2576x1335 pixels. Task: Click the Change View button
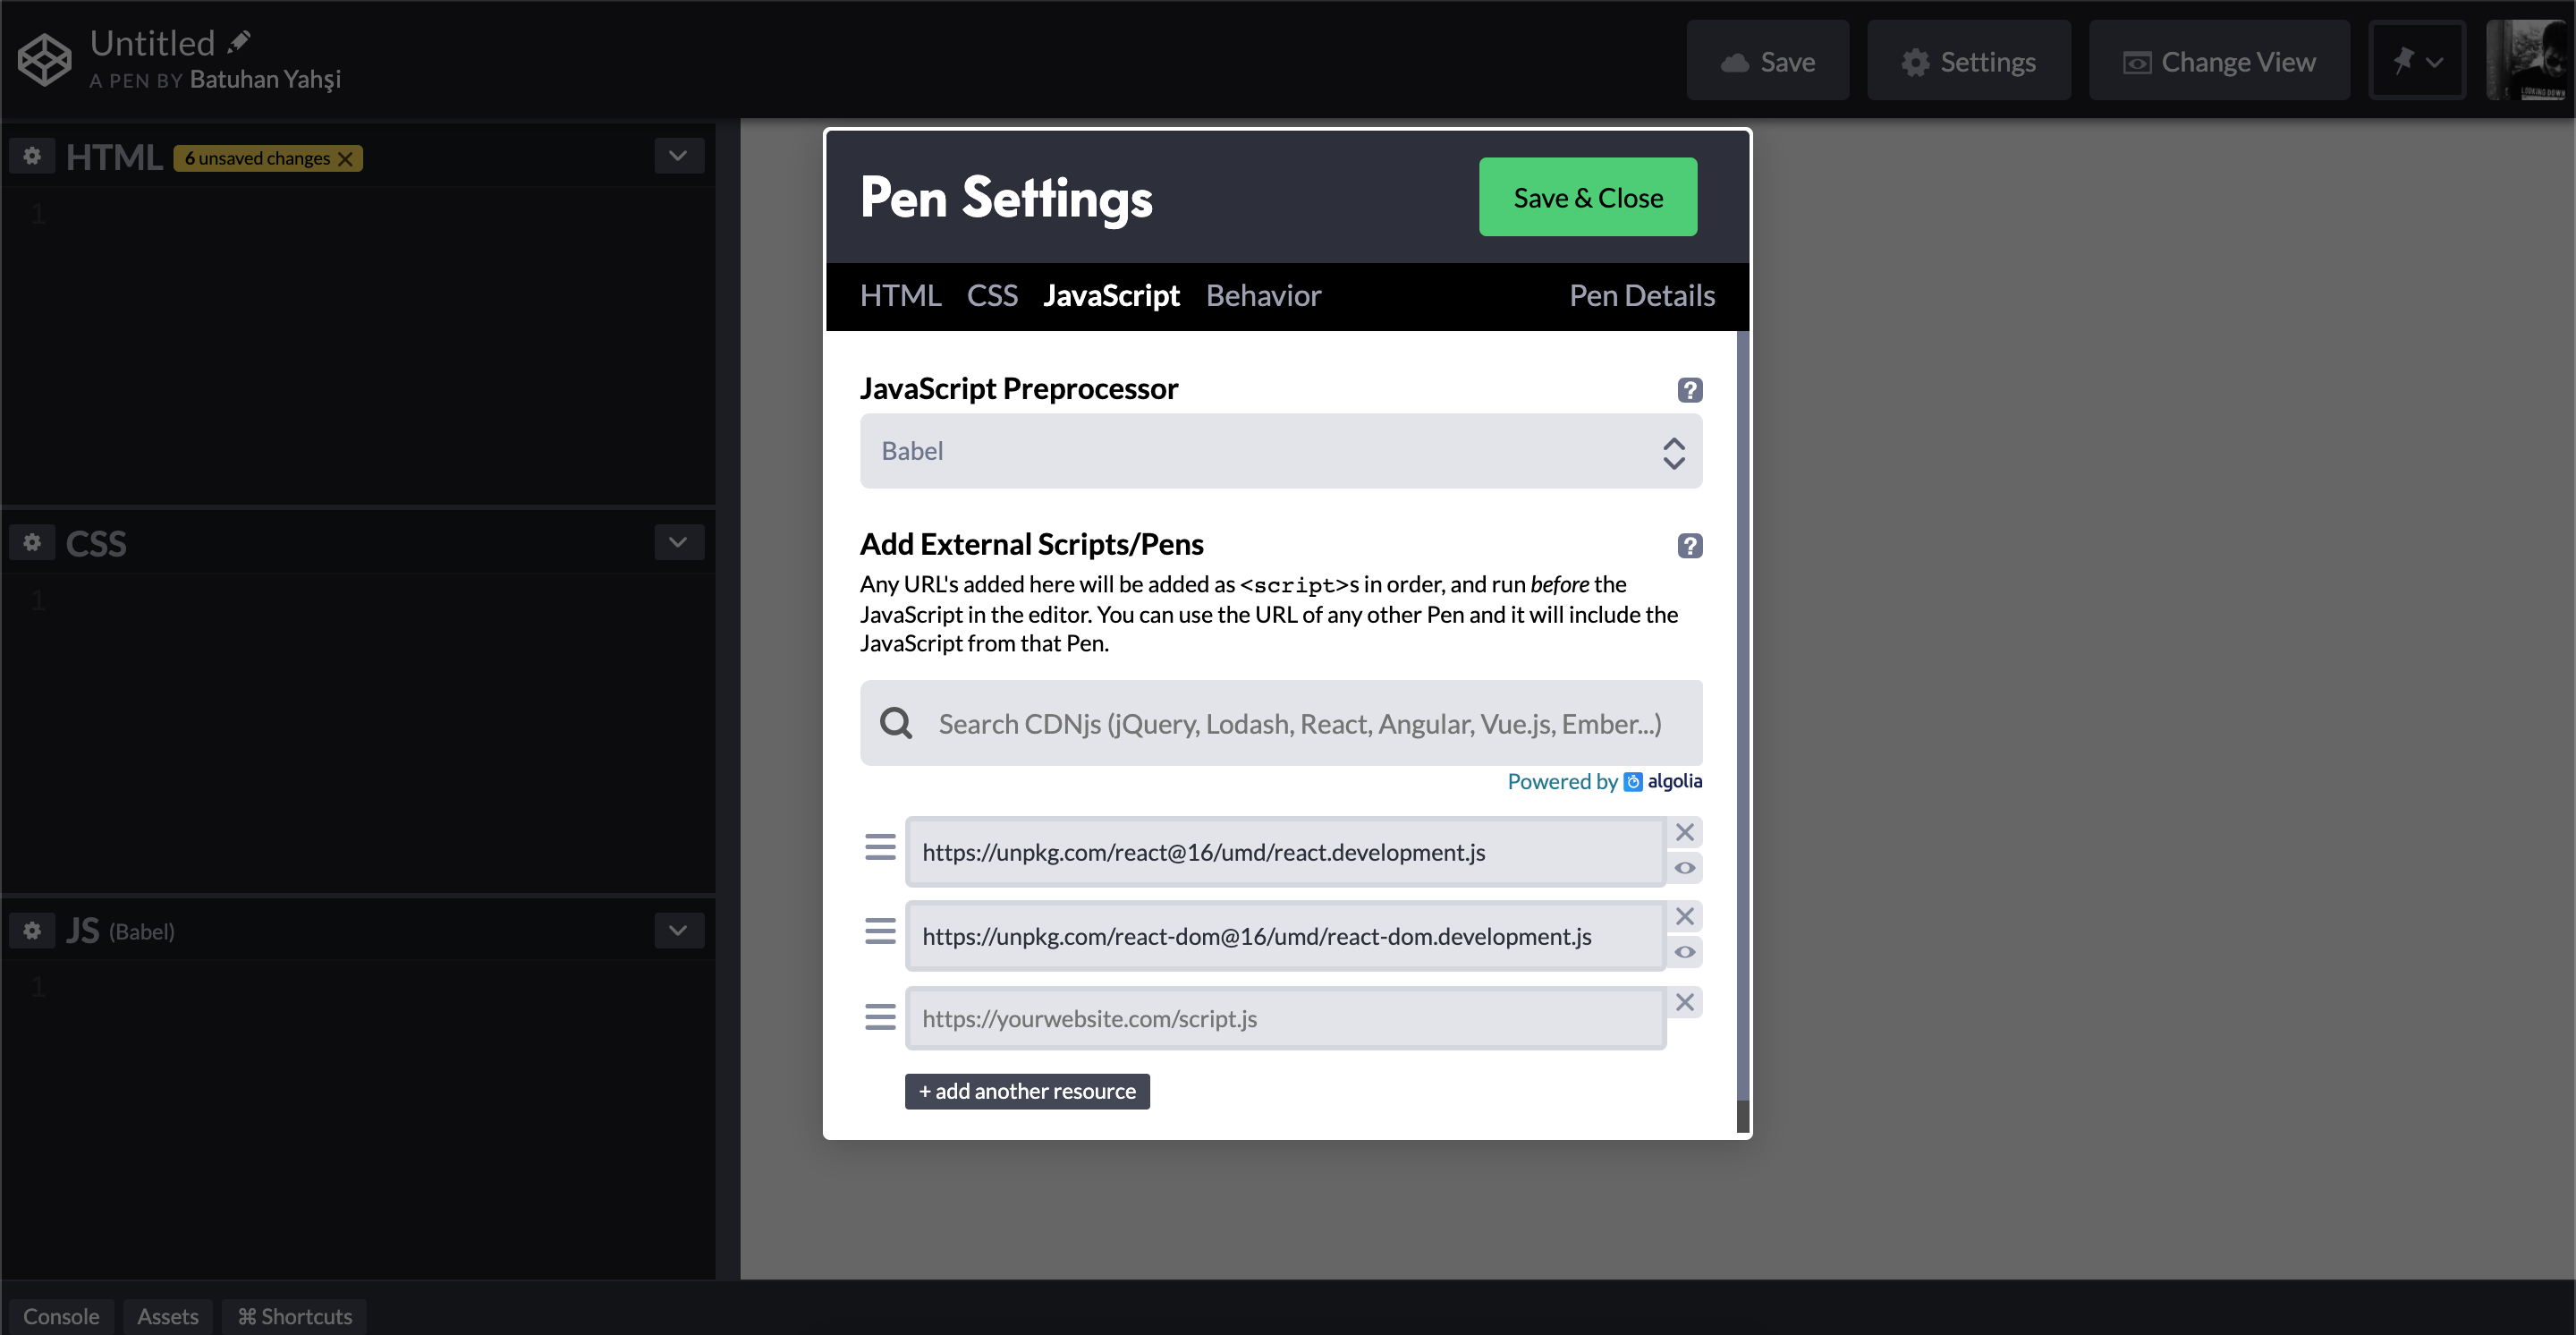pyautogui.click(x=2219, y=61)
